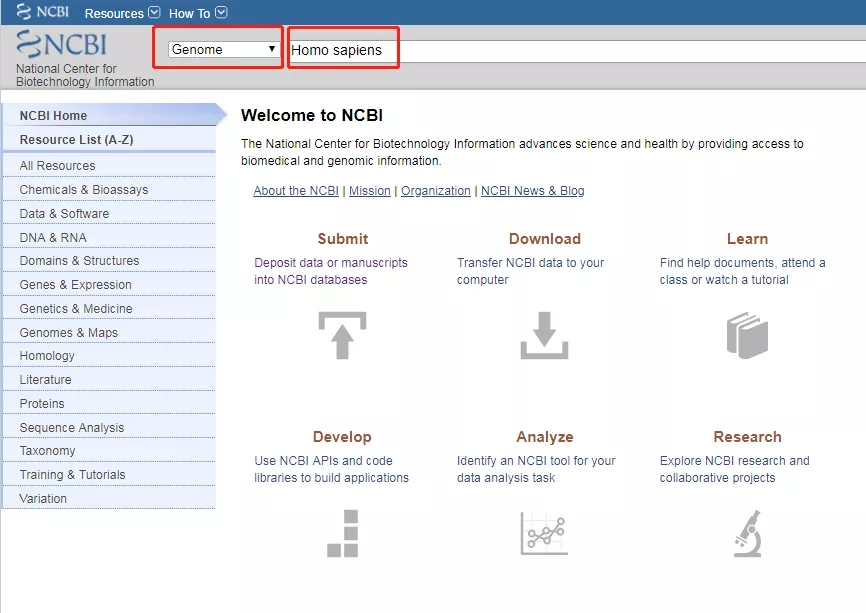The height and width of the screenshot is (613, 866).
Task: Click the Analyze chart icon
Action: point(545,533)
